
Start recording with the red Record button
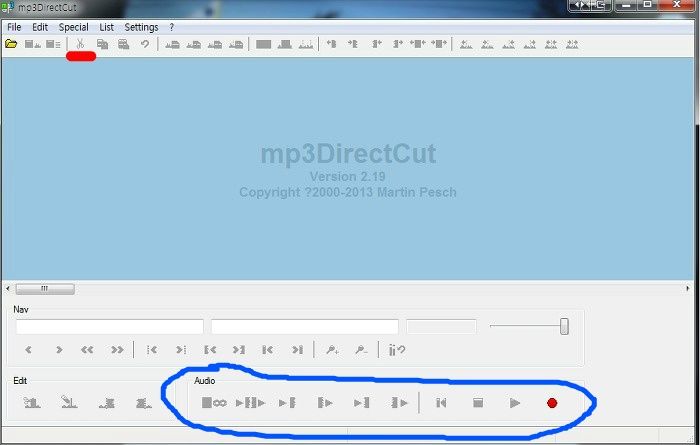coord(552,403)
